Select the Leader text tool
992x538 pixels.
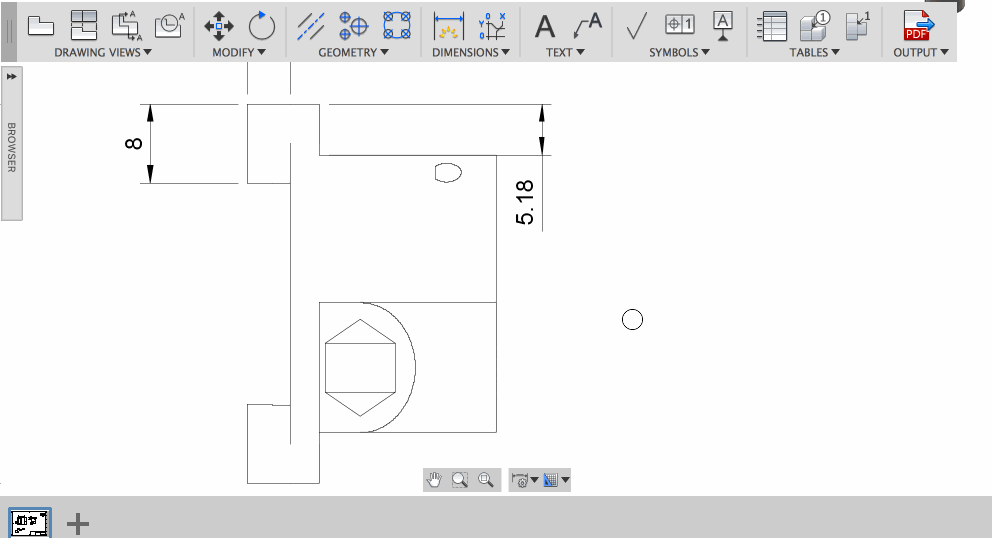[587, 26]
